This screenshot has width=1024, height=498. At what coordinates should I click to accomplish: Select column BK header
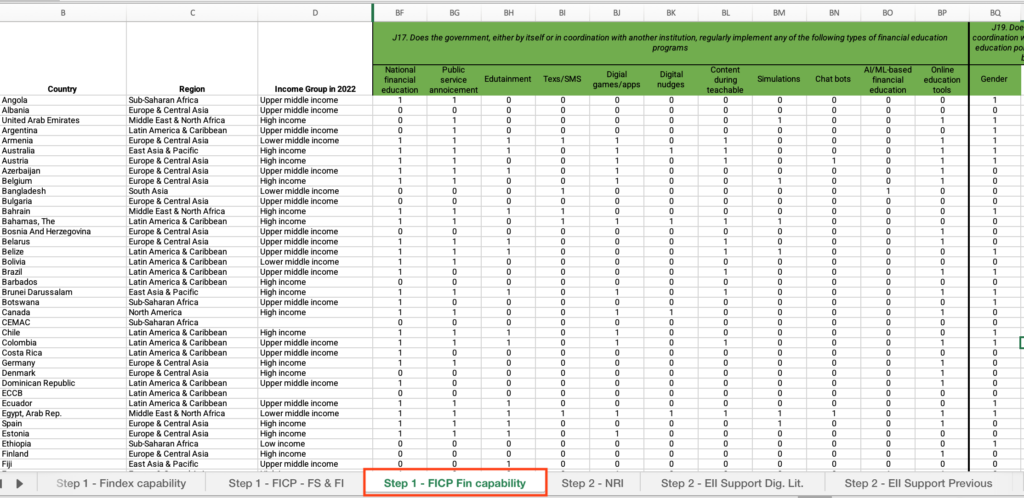(671, 12)
